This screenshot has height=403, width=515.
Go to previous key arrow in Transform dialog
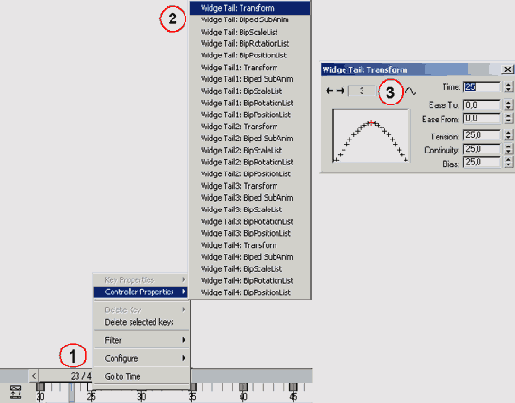tap(329, 91)
